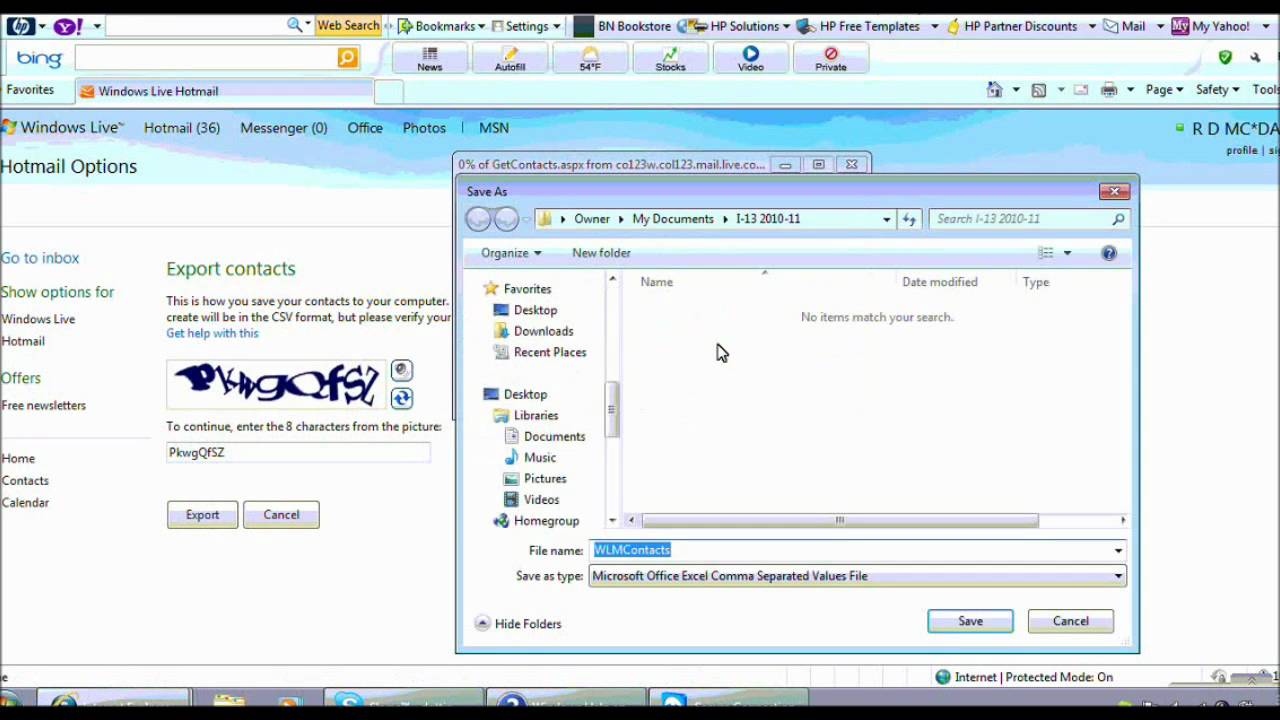Image resolution: width=1280 pixels, height=720 pixels.
Task: Select Homegroup in navigation pane
Action: click(536, 520)
